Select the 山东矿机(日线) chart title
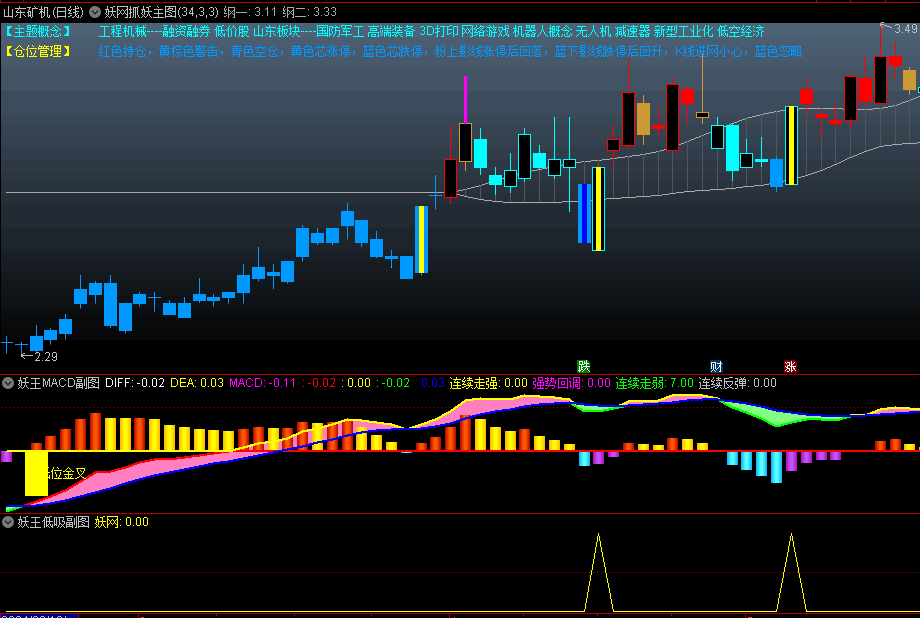 coord(44,12)
